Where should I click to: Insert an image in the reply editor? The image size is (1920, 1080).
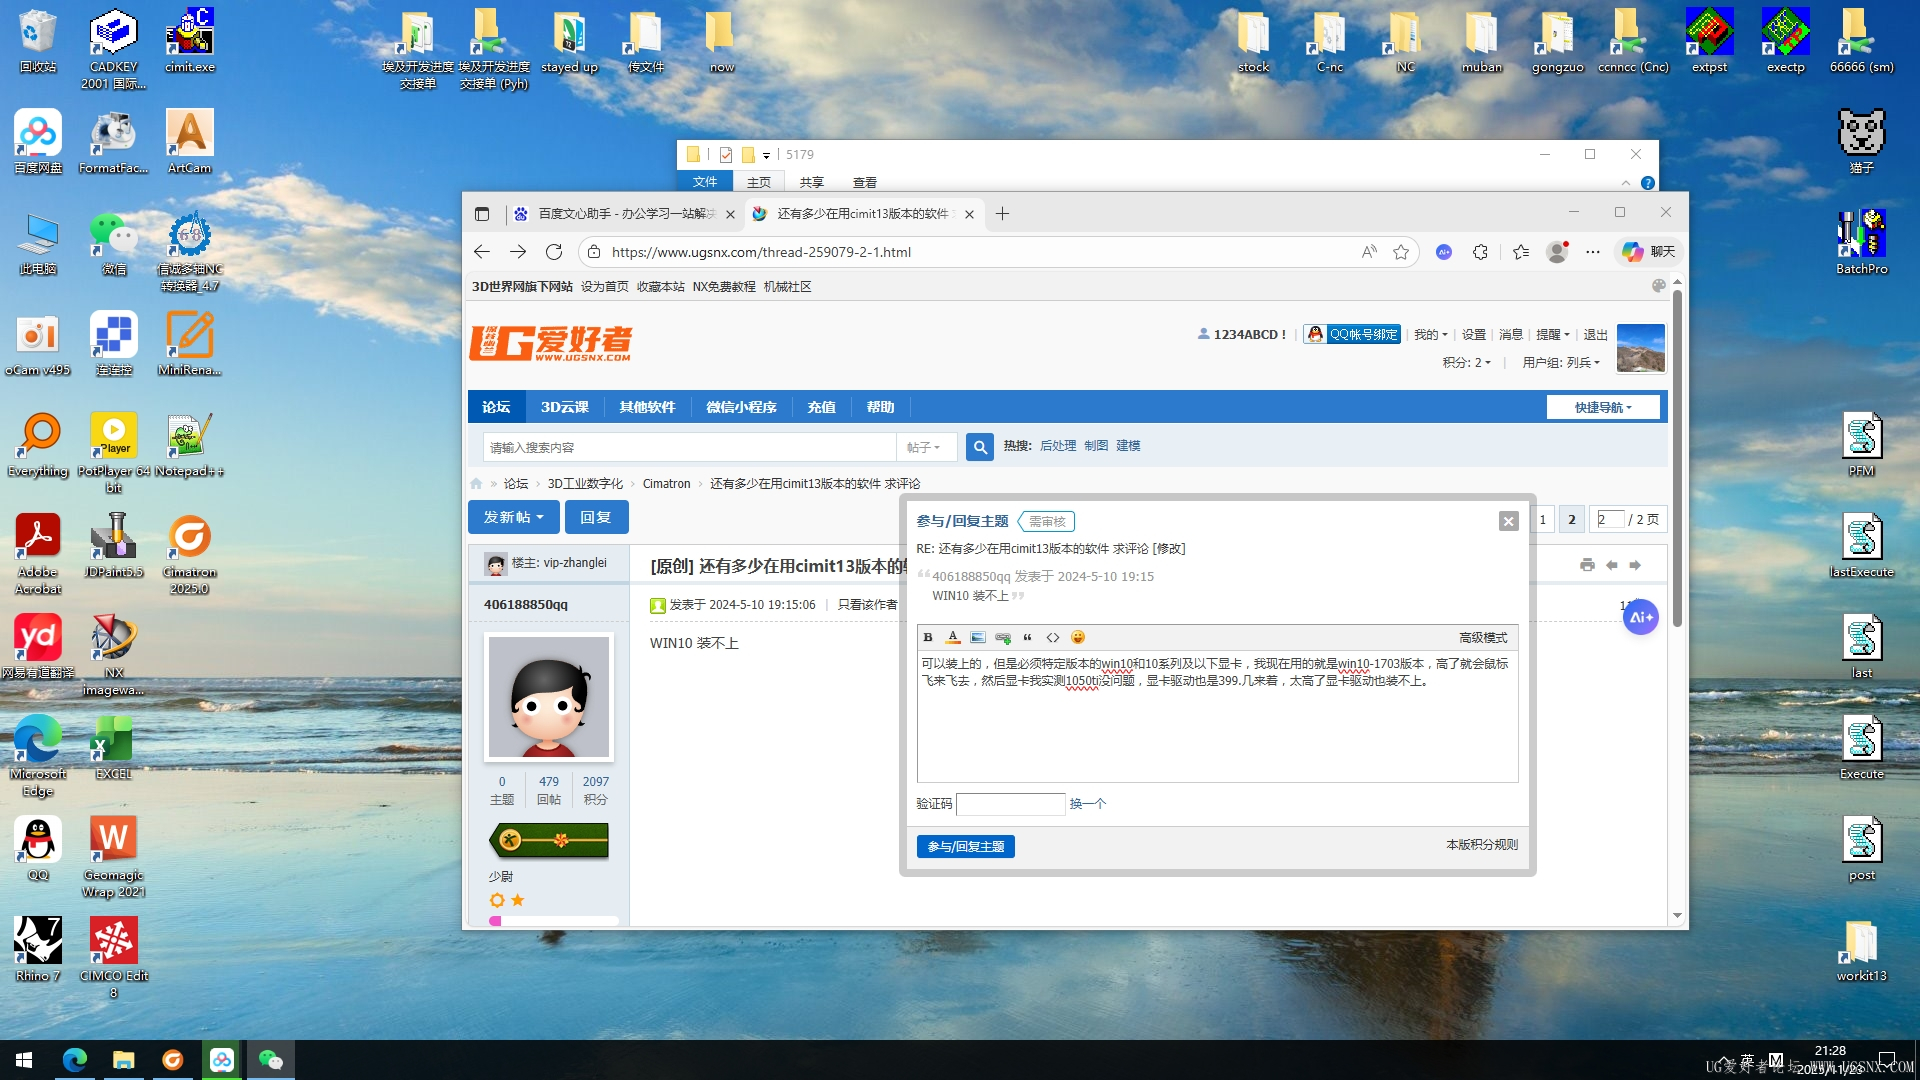click(978, 637)
